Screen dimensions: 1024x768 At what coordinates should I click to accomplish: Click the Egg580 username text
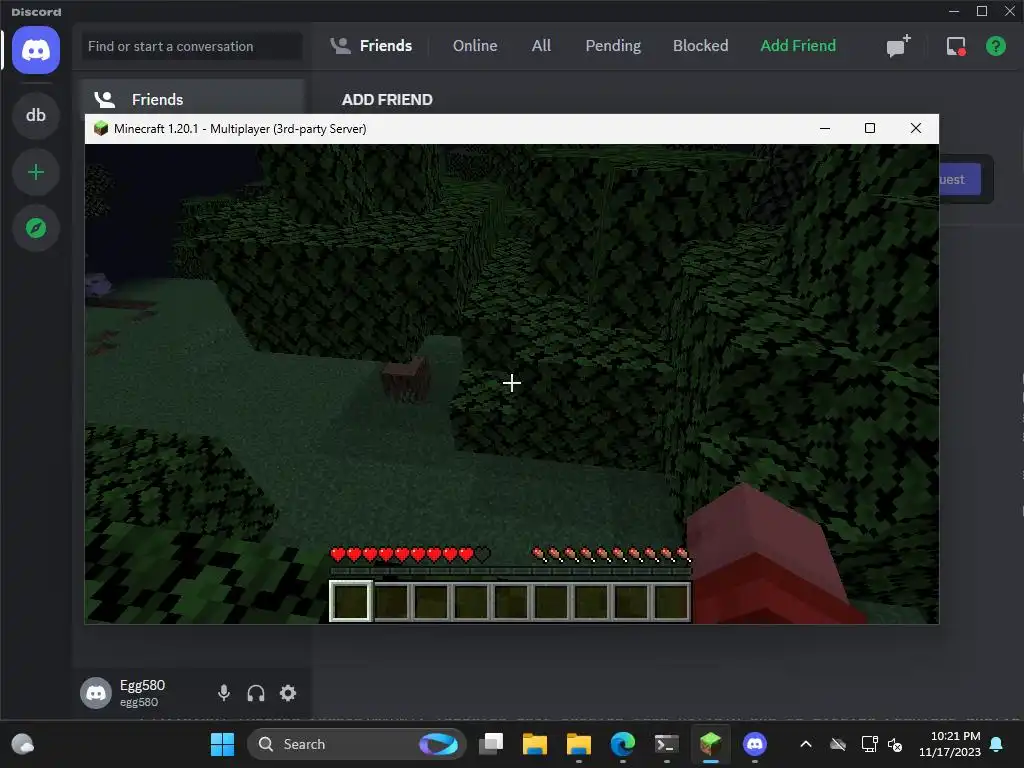coord(142,685)
